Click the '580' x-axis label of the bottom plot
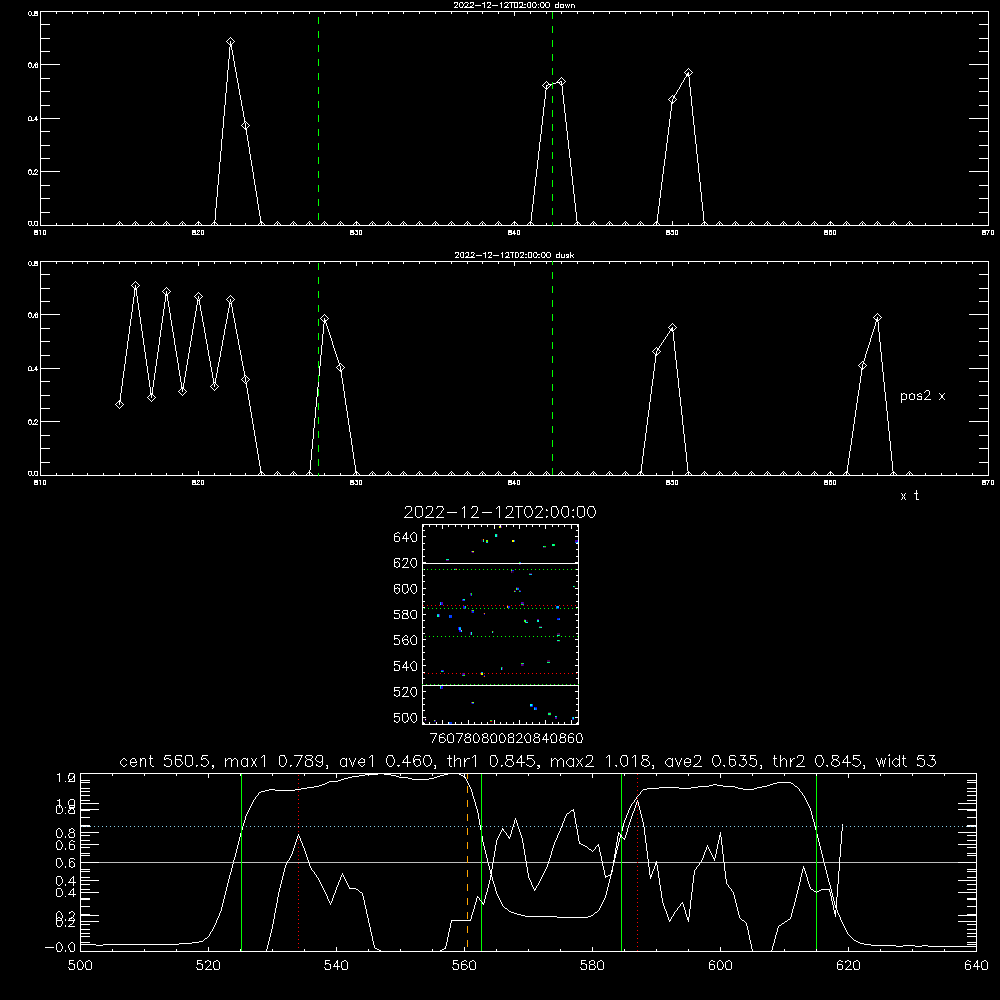Viewport: 1000px width, 1000px height. (592, 966)
